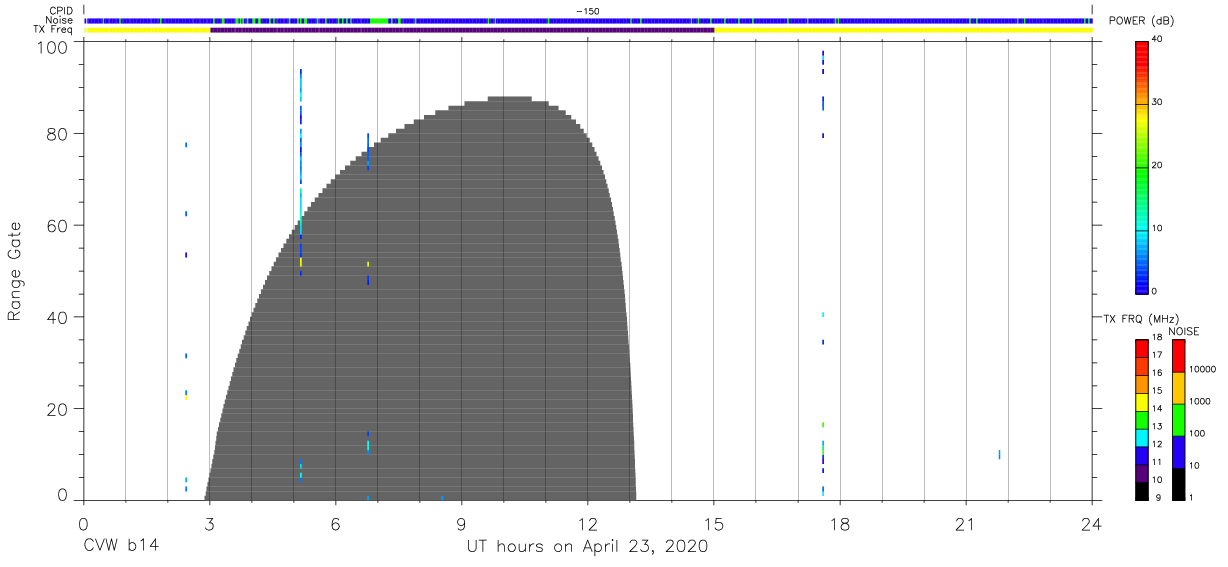The image size is (1228, 567).
Task: Click tick label 80 on the Range Gate axis
Action: point(59,134)
